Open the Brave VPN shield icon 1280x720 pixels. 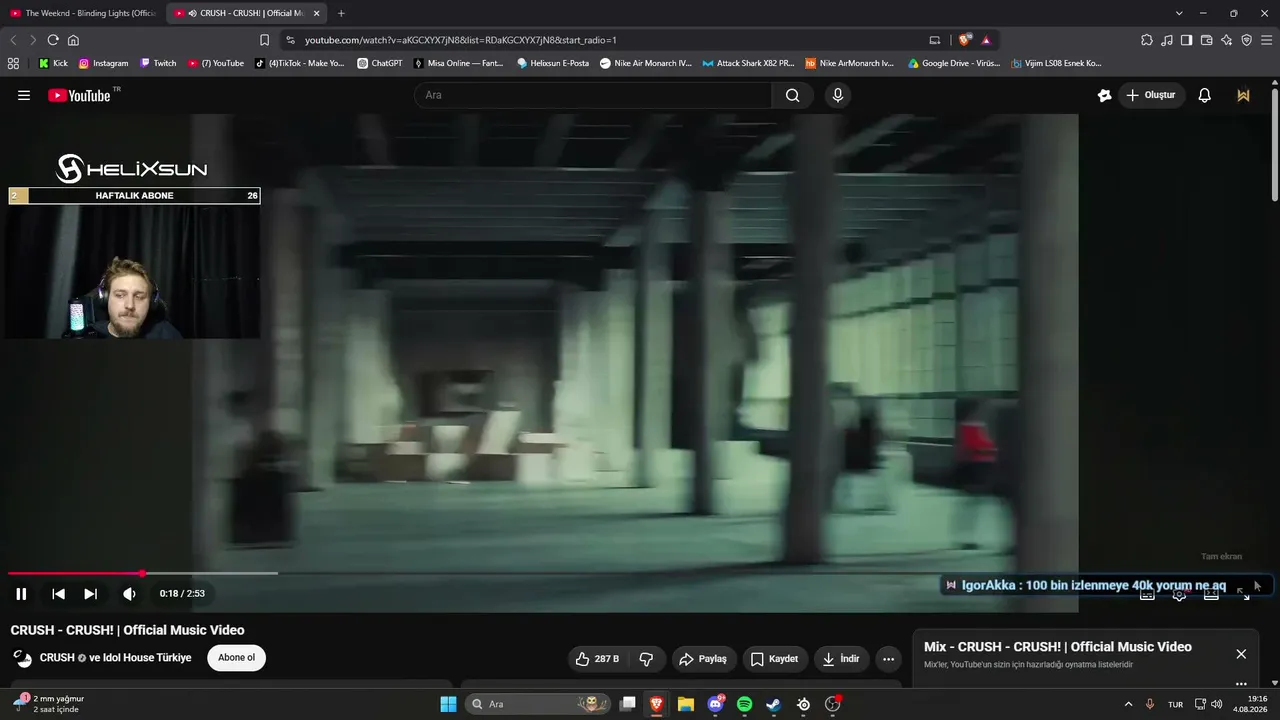(x=1246, y=40)
